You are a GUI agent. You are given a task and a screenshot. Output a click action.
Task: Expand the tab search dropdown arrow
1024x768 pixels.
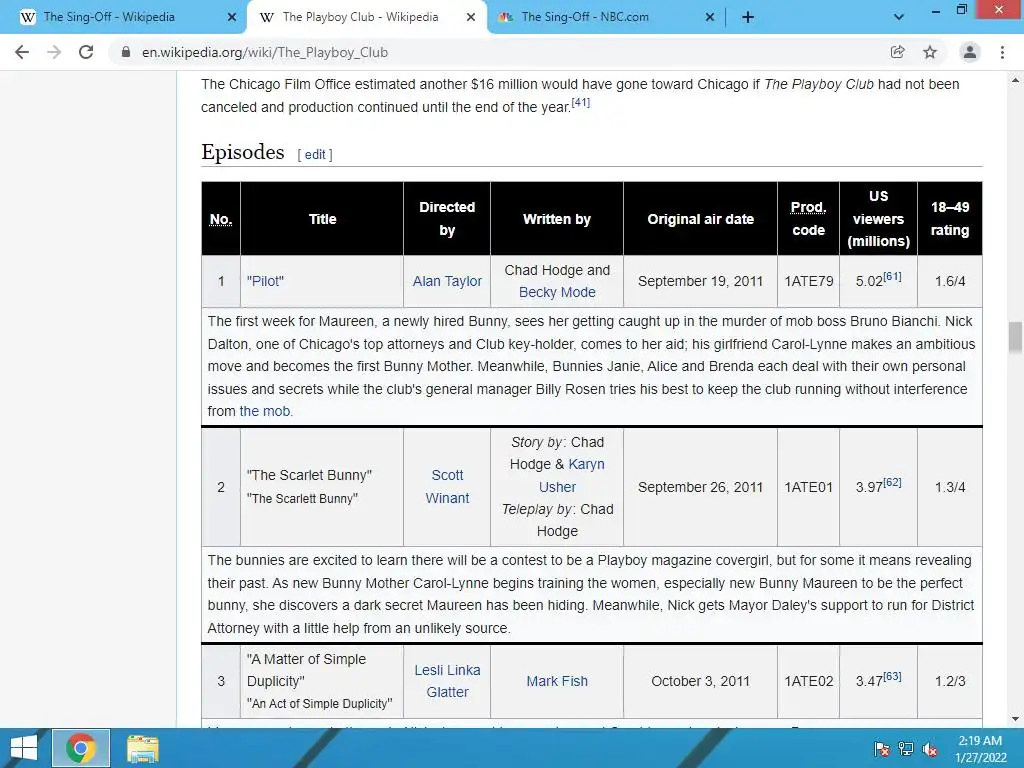(899, 18)
